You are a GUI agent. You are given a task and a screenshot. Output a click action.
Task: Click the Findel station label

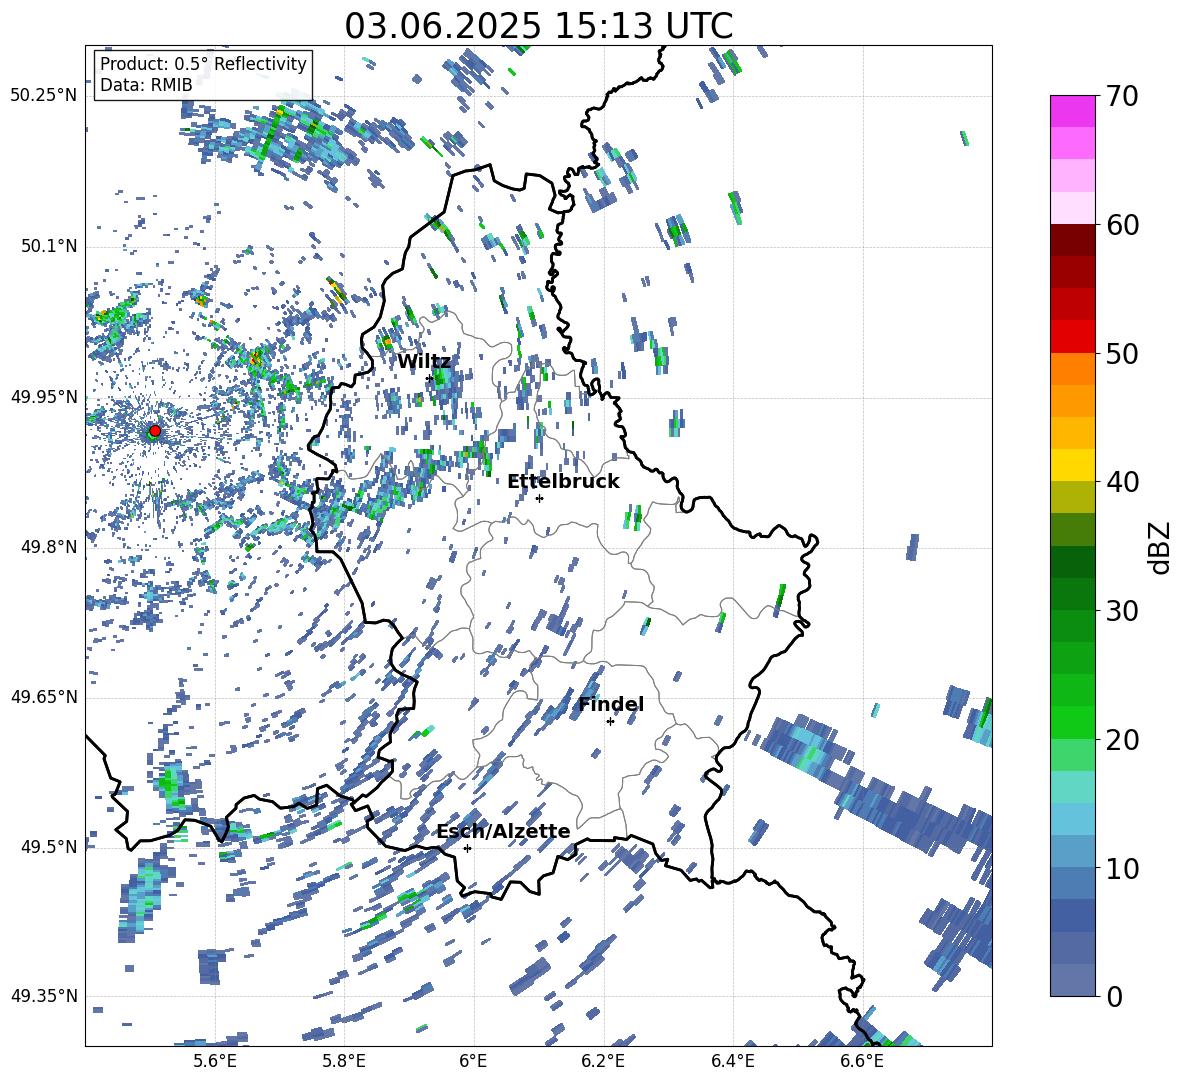click(611, 704)
